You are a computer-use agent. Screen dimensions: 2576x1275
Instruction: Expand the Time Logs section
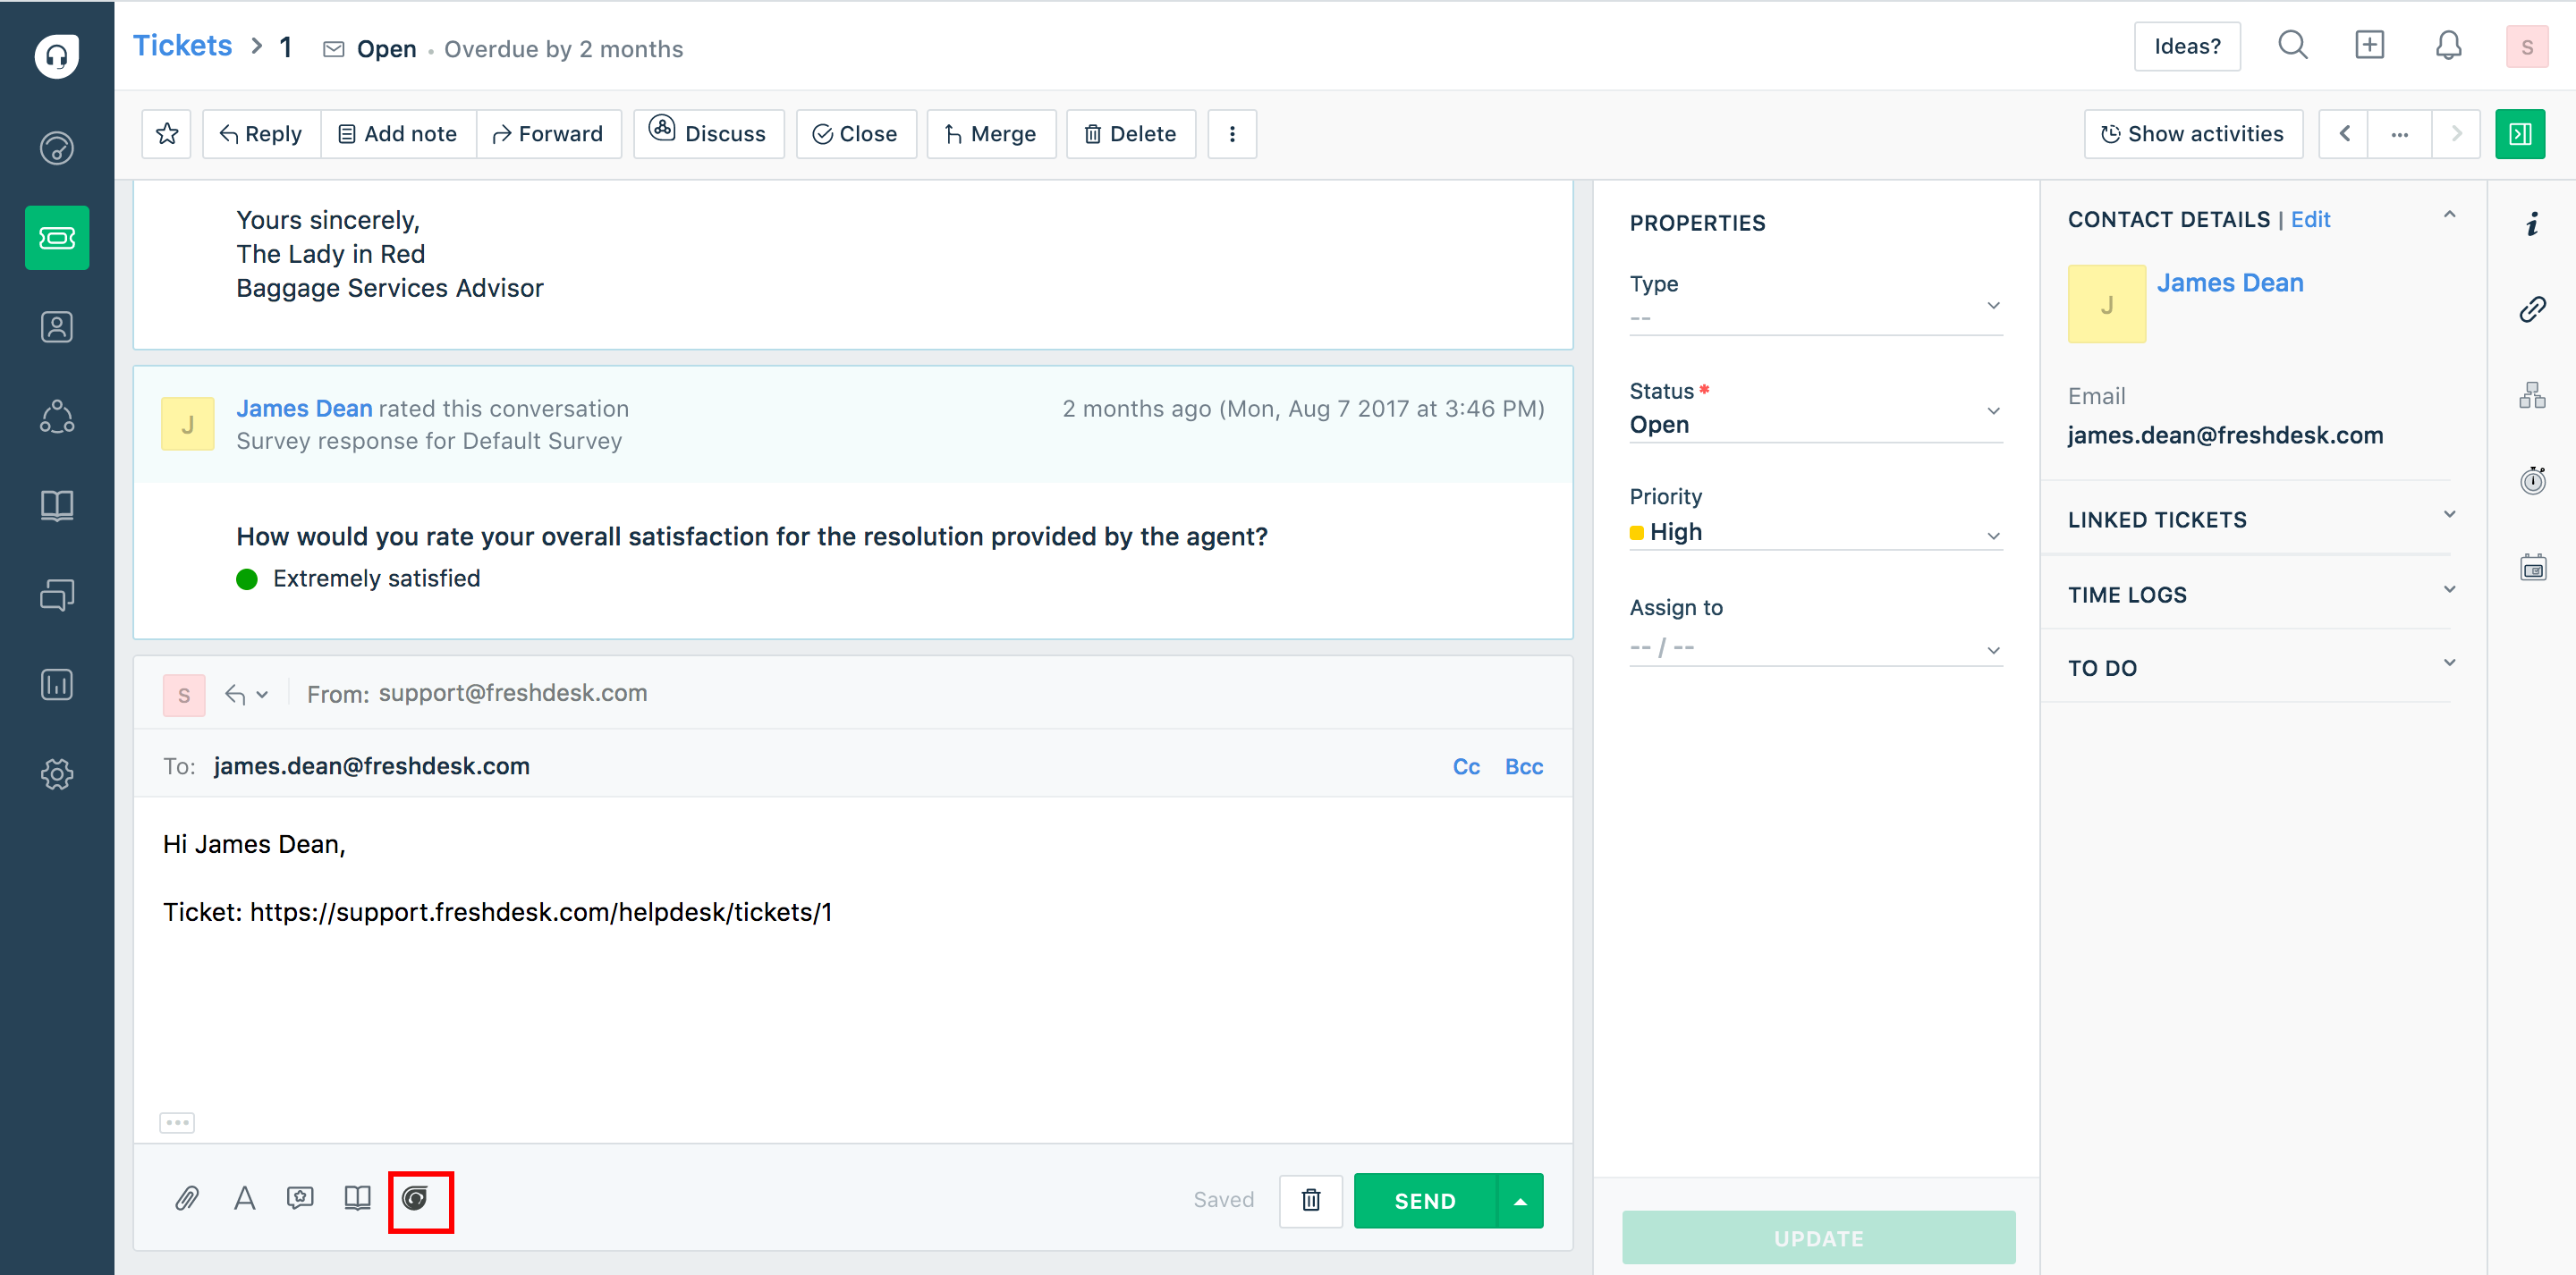click(2449, 590)
